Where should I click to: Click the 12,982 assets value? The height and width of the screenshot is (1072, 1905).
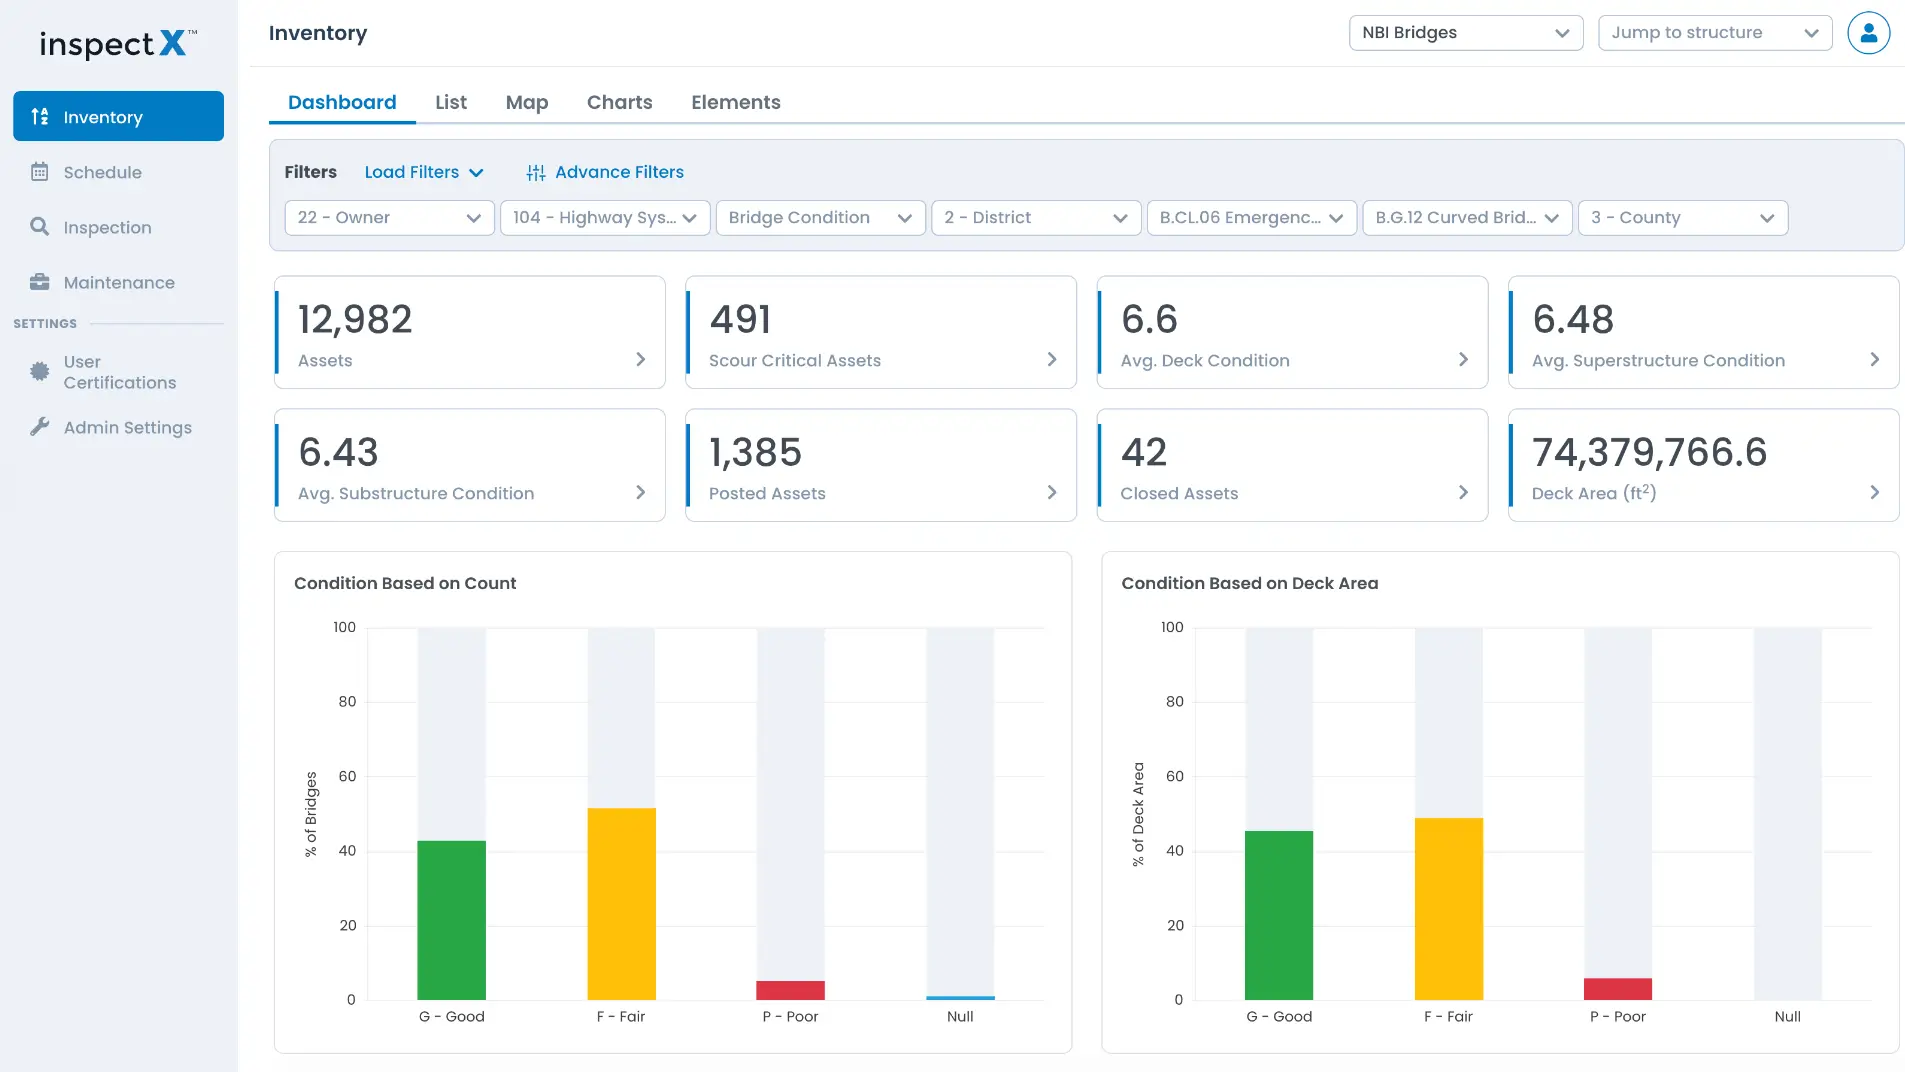(355, 320)
